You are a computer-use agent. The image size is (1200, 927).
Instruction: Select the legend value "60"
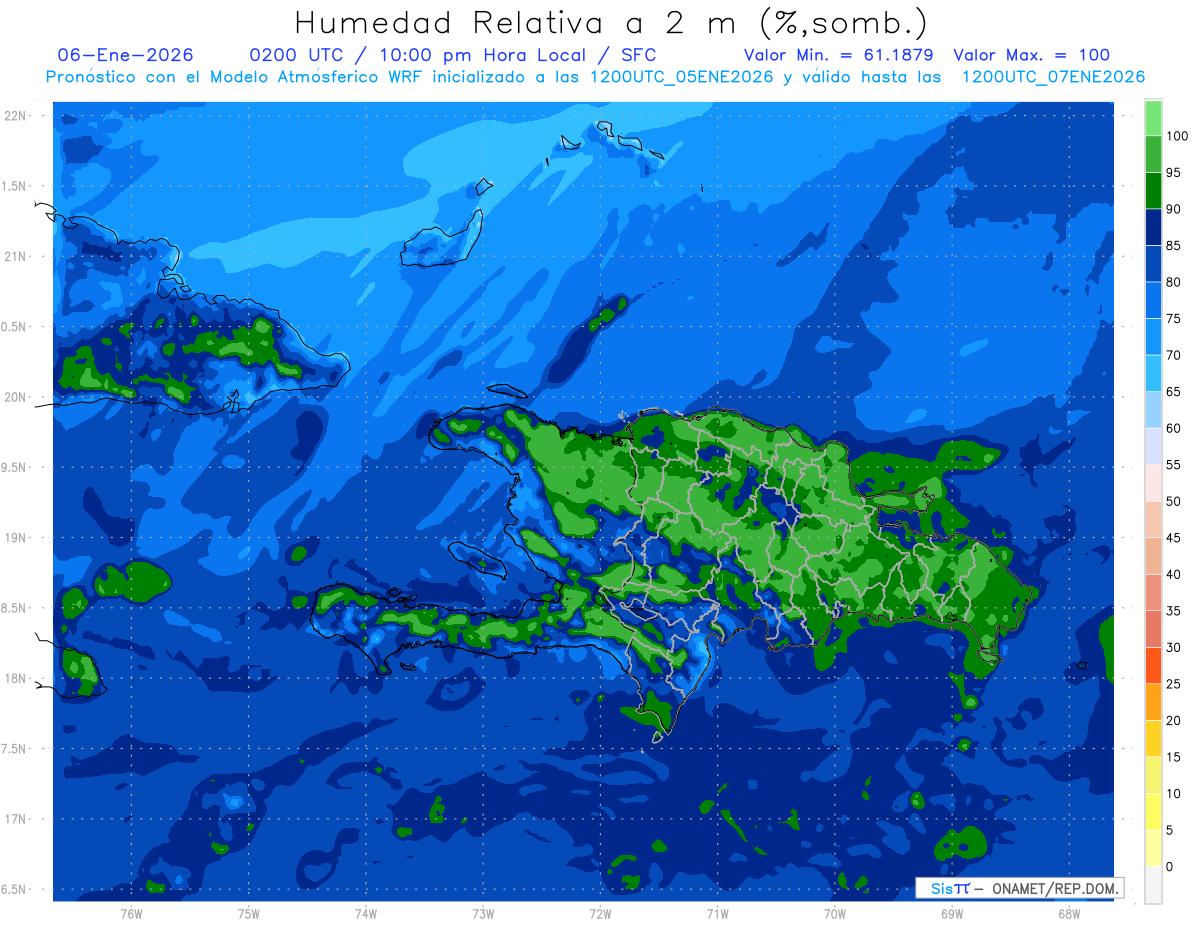point(1174,429)
